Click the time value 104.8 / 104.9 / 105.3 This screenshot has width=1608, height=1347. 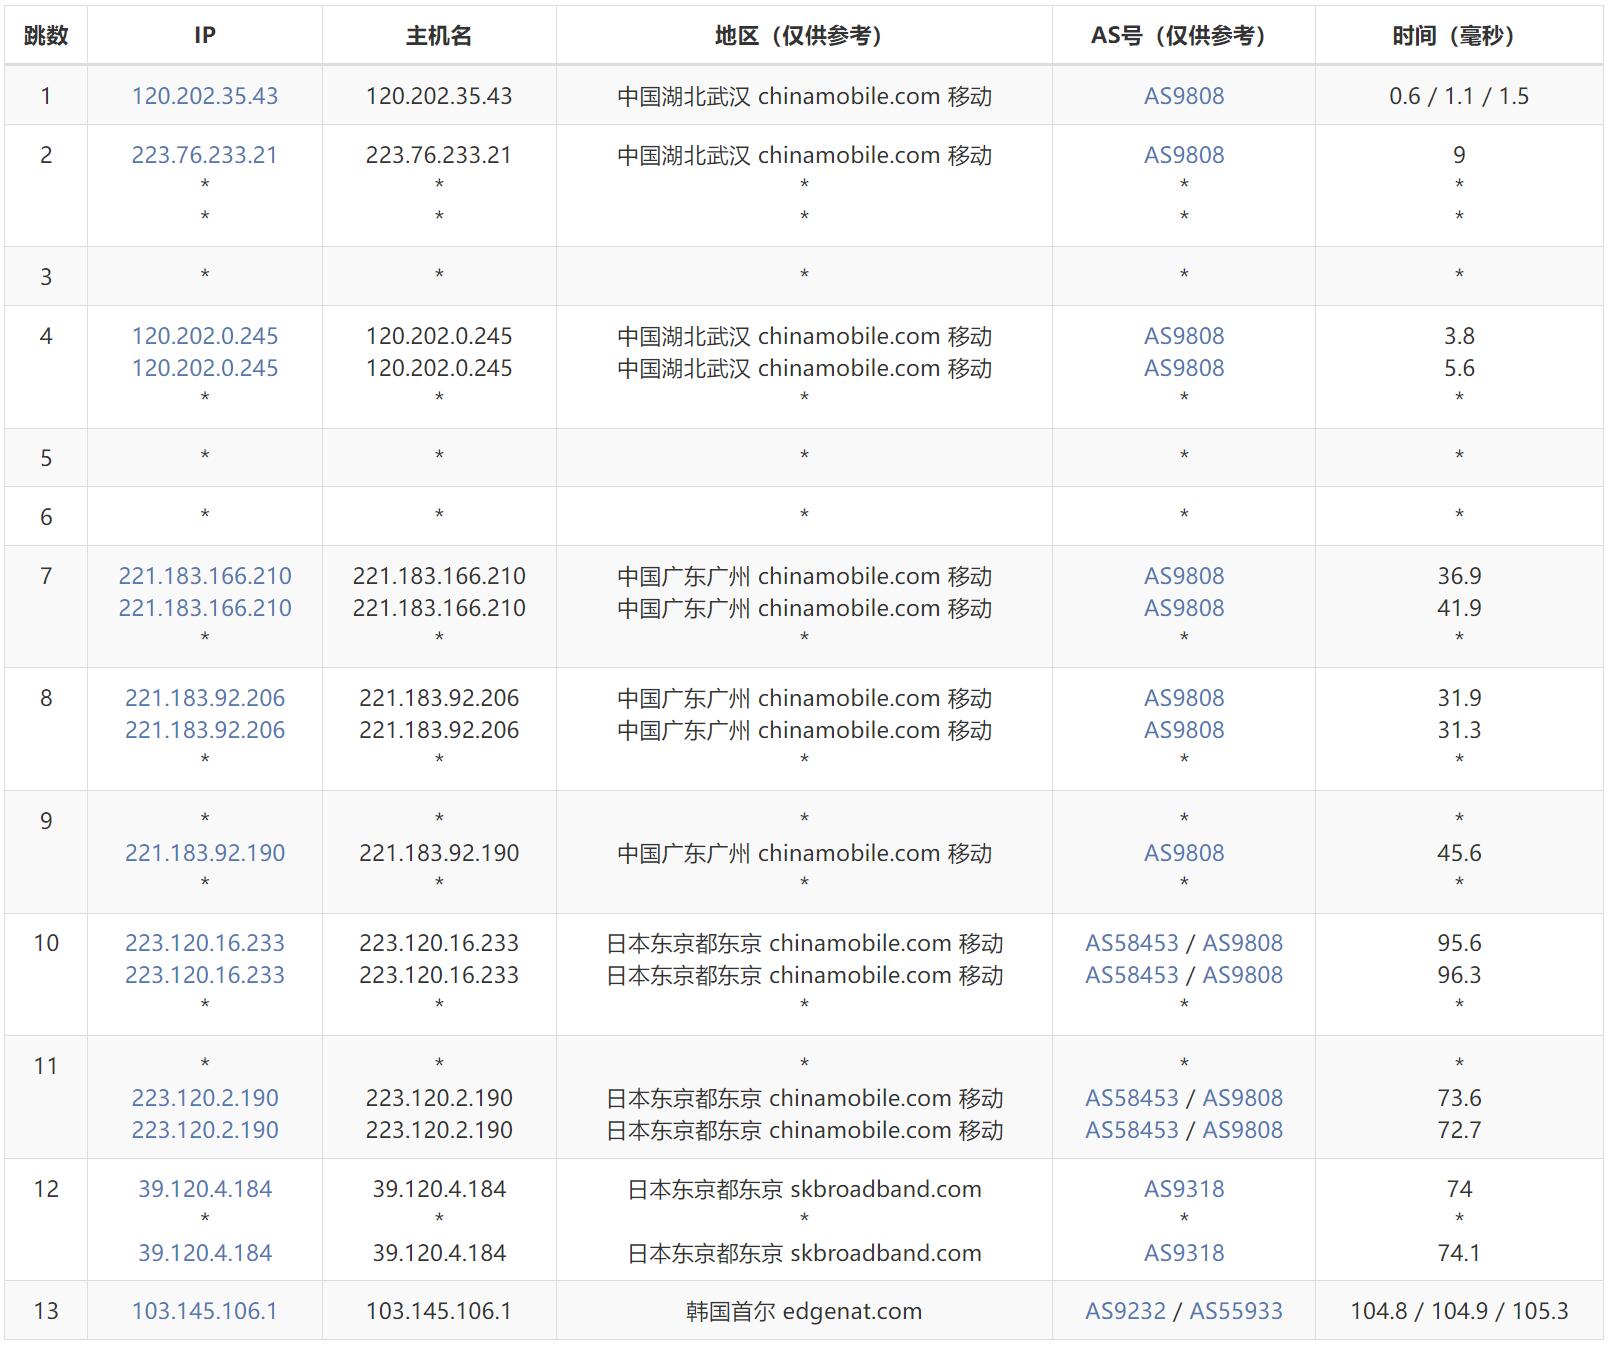[1459, 1311]
